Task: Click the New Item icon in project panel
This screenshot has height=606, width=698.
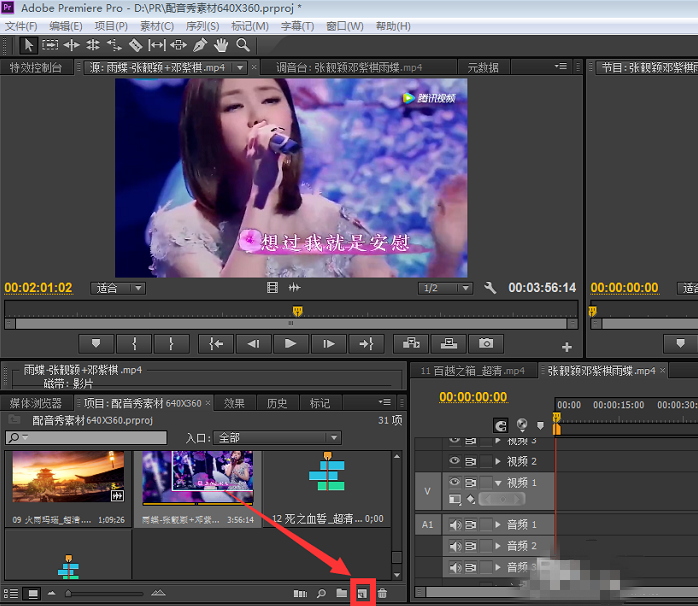Action: coord(362,594)
